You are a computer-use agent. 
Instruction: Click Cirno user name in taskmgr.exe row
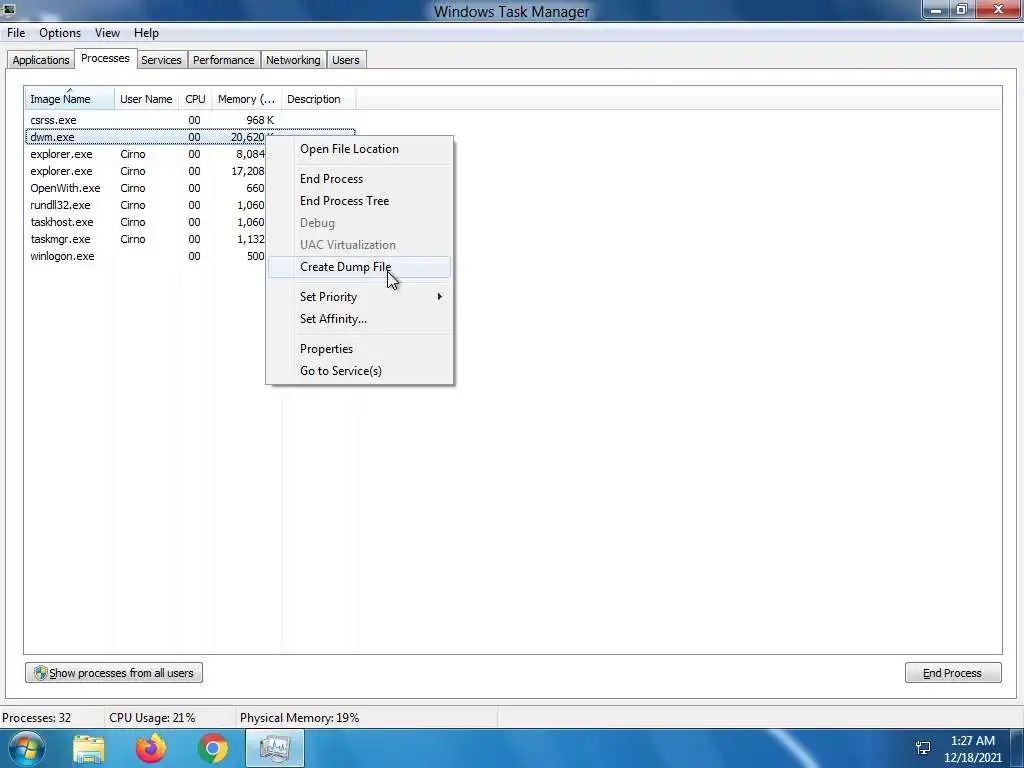[x=133, y=239]
